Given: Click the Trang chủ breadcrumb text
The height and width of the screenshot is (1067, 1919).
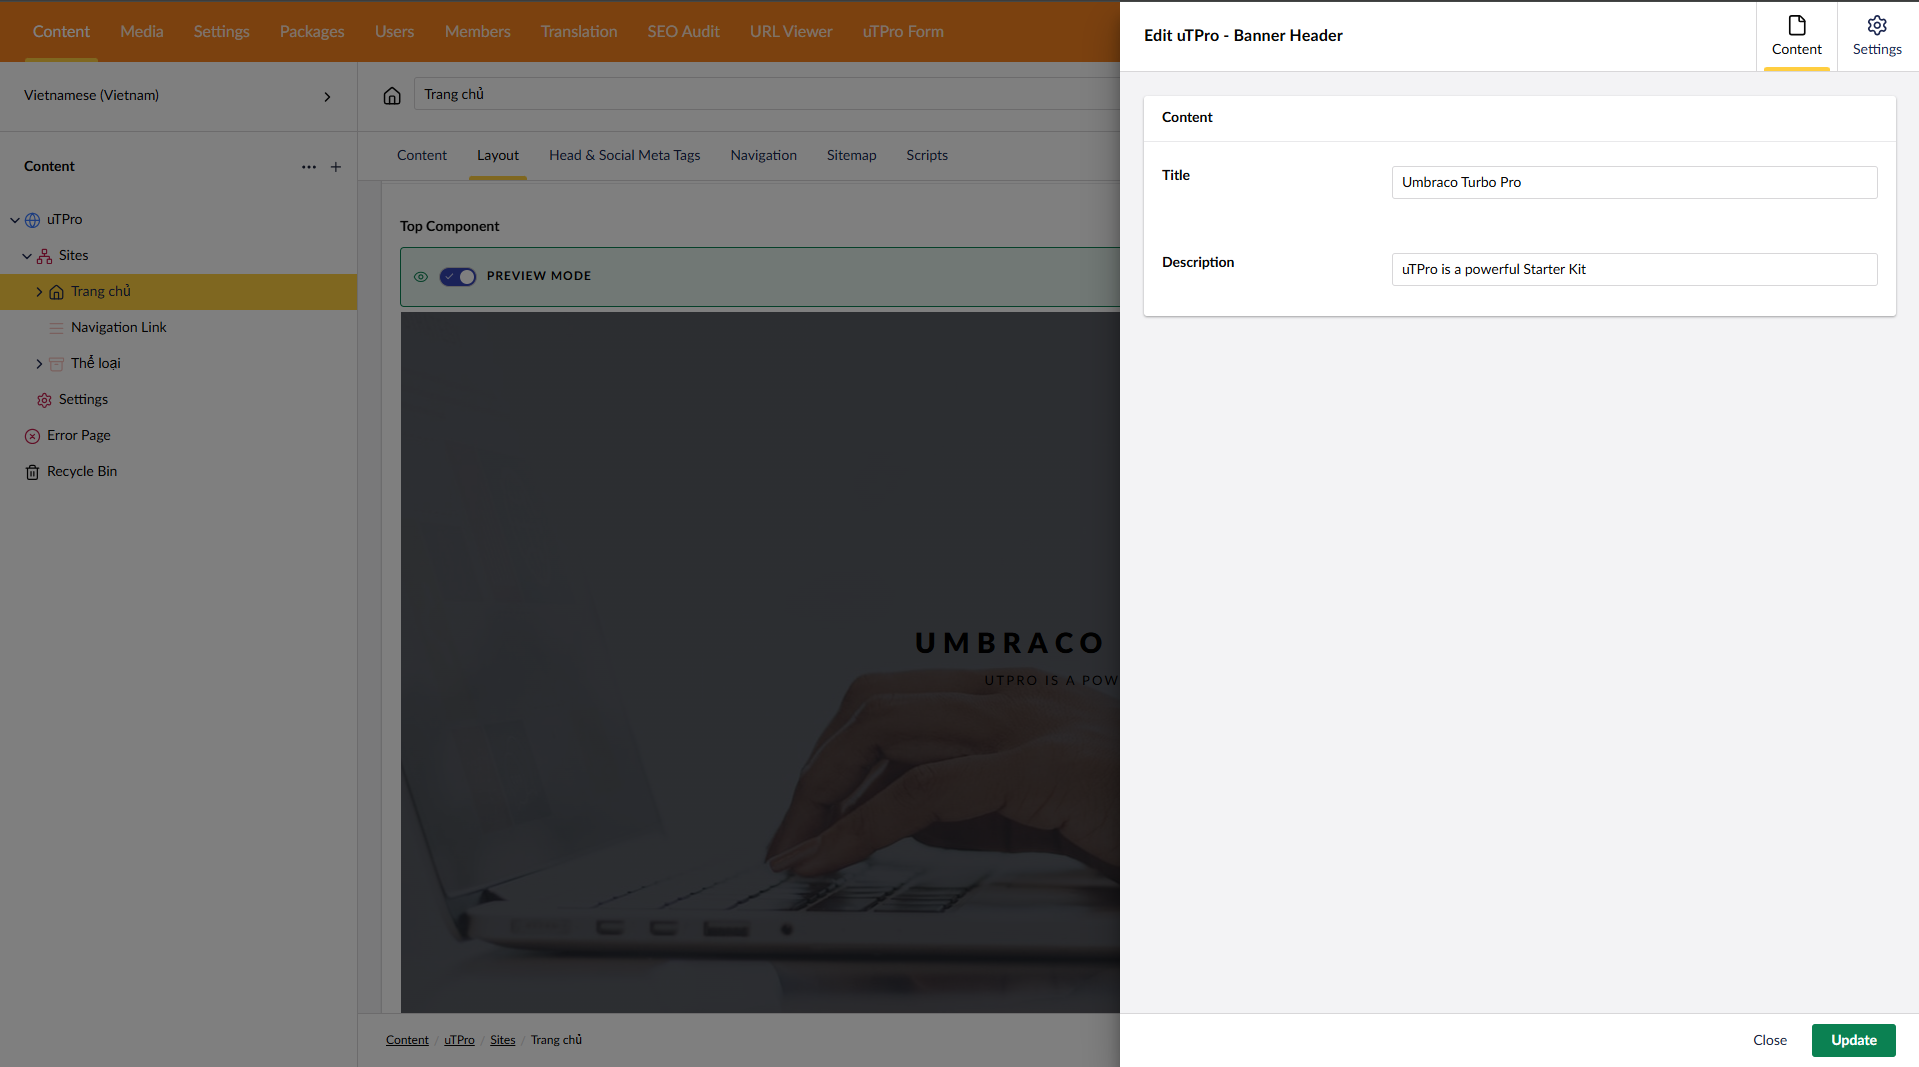Looking at the screenshot, I should click(x=556, y=1041).
